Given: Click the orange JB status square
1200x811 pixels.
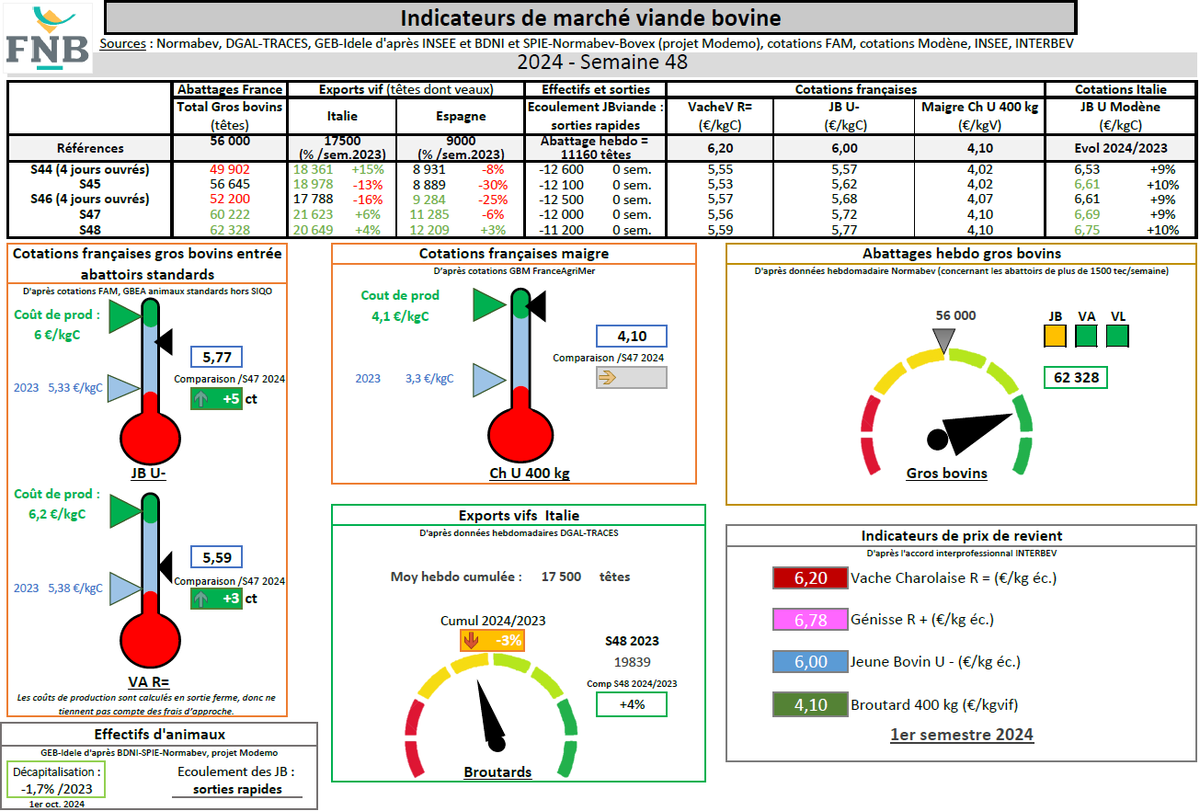Looking at the screenshot, I should [x=1054, y=336].
